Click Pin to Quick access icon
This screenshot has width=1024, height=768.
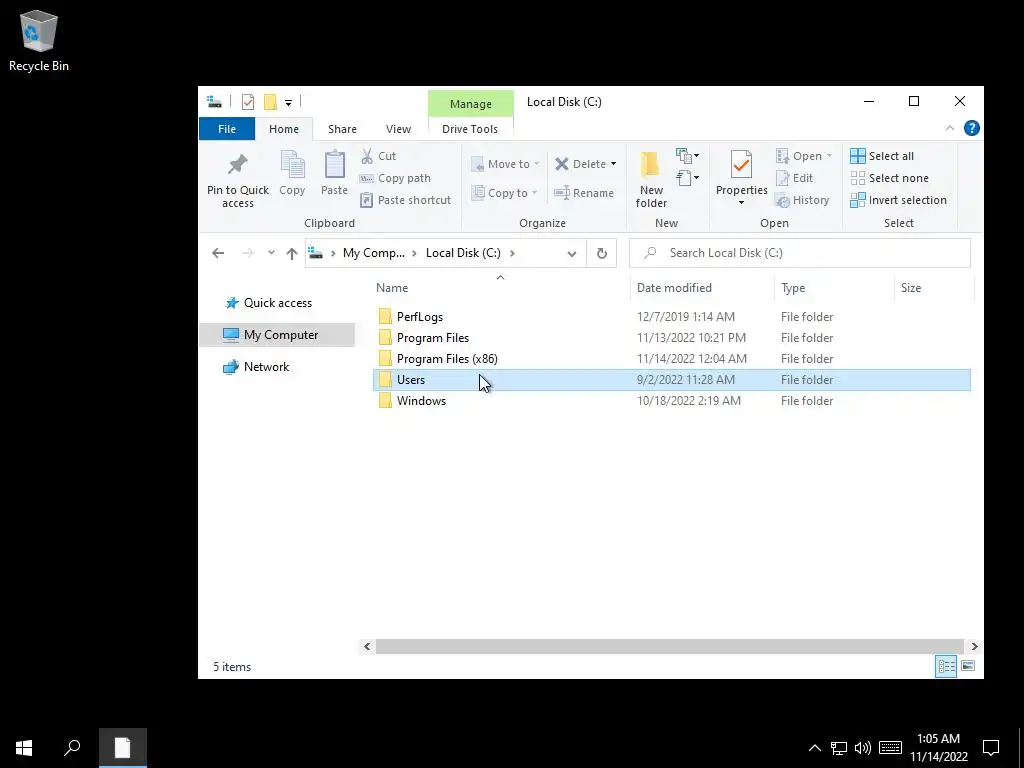click(238, 179)
